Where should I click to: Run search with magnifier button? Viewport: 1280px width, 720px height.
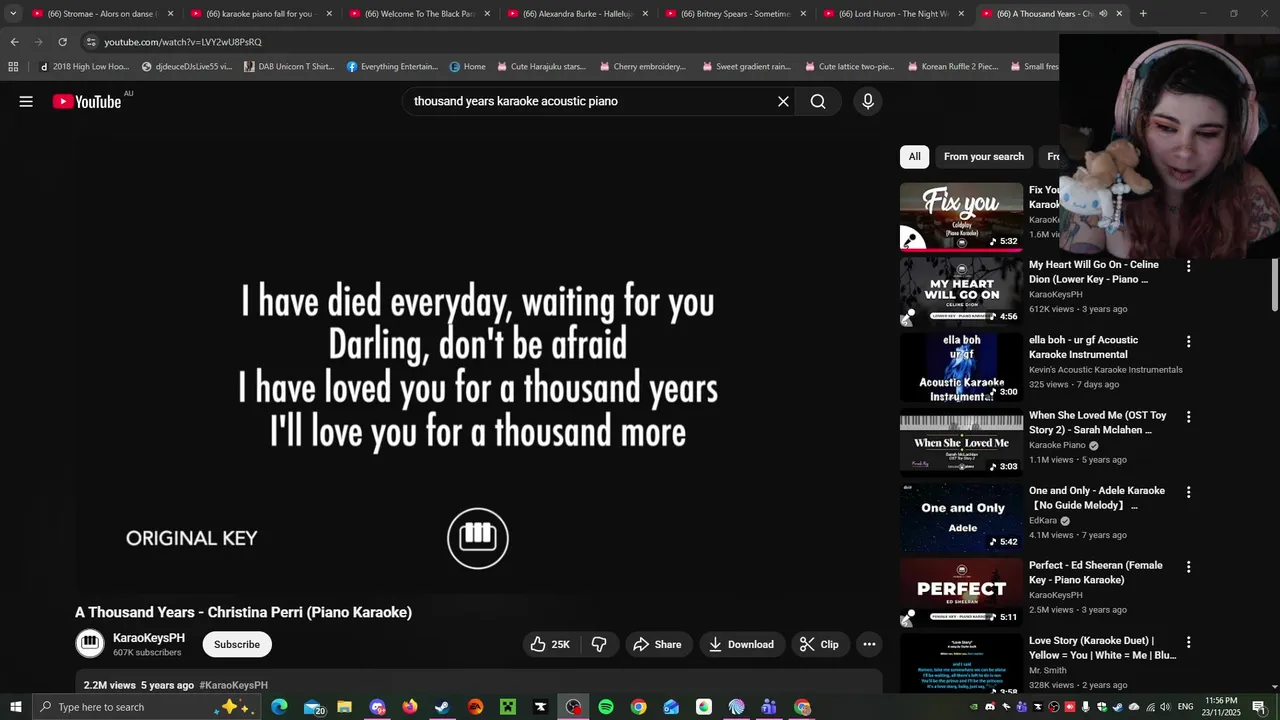click(x=818, y=101)
